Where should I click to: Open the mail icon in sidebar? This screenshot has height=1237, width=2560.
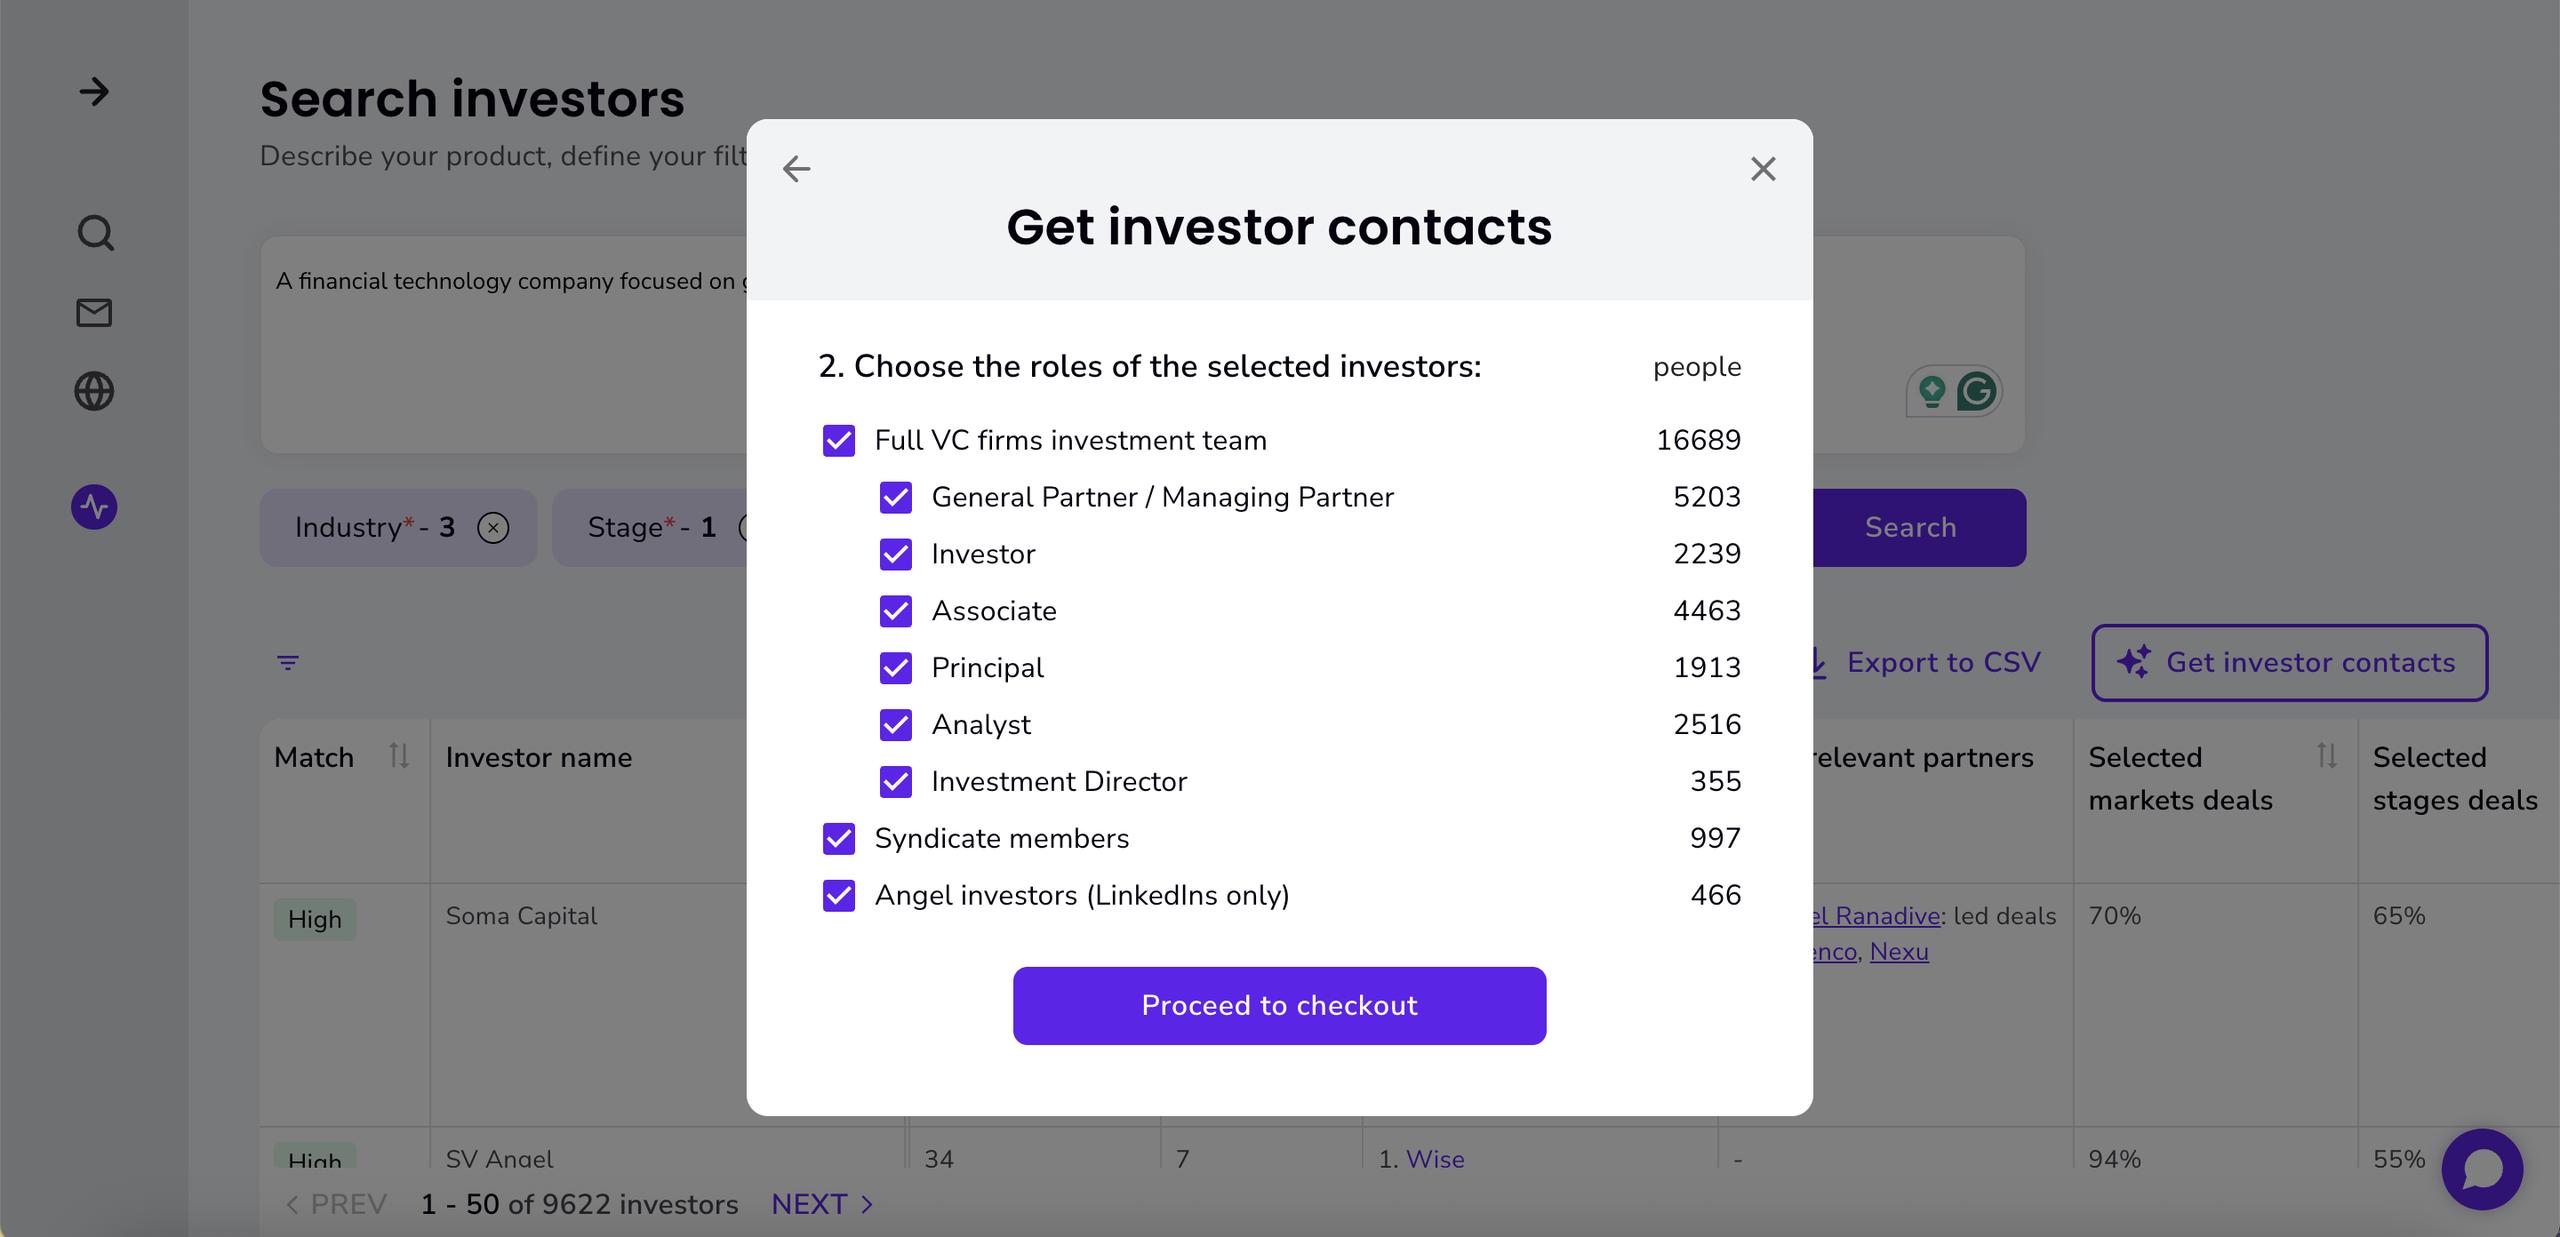[x=94, y=313]
